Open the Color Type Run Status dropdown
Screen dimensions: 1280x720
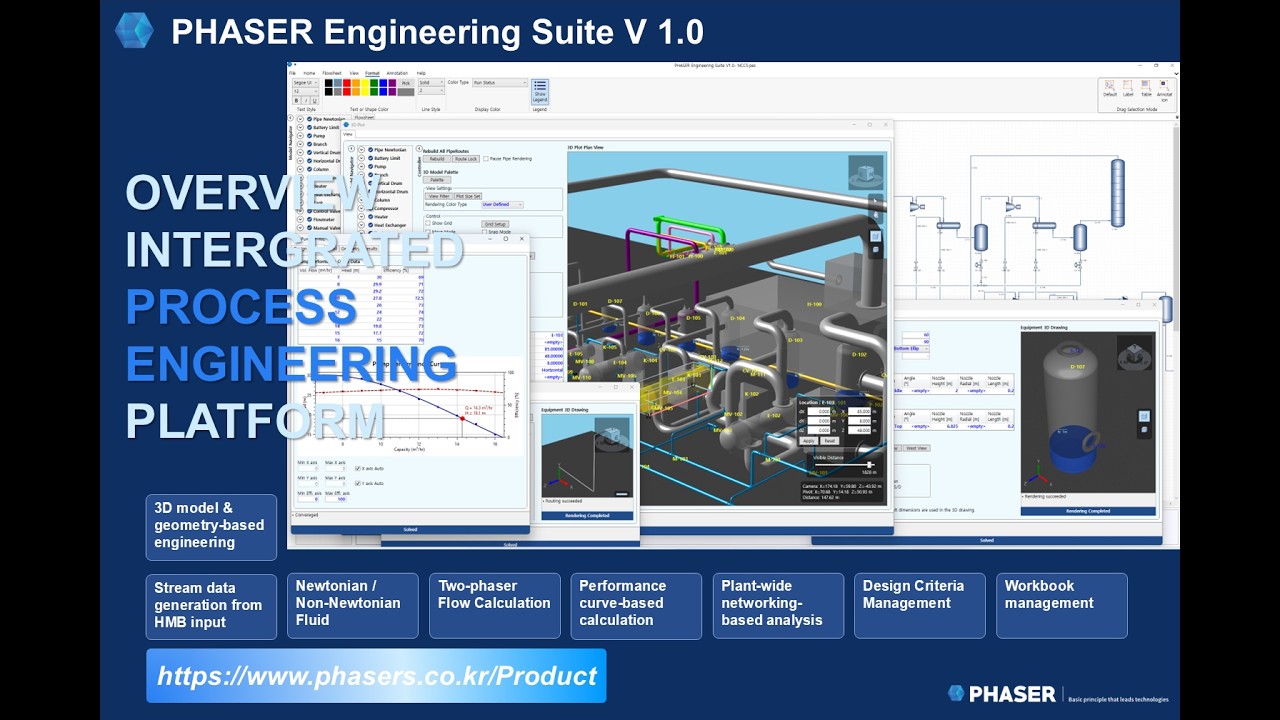click(x=500, y=83)
